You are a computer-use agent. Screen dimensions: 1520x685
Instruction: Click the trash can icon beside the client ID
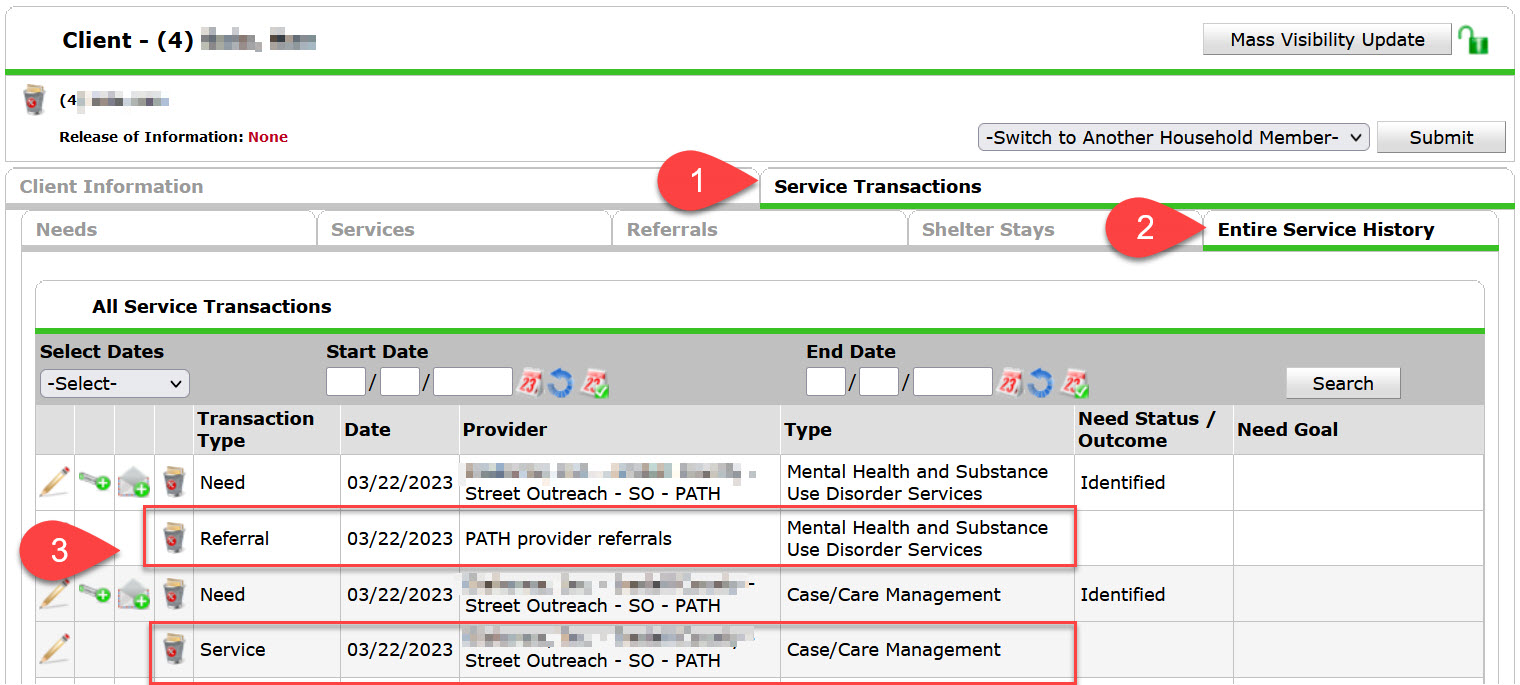(x=34, y=100)
